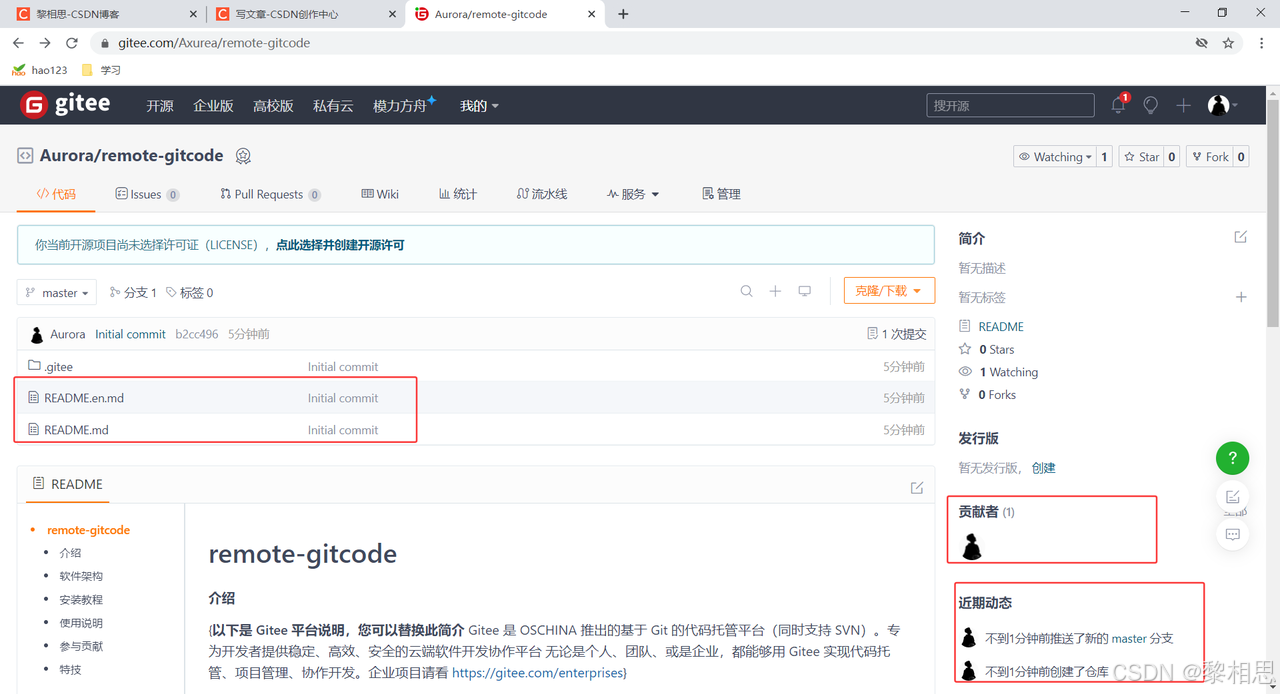This screenshot has height=694, width=1280.
Task: Open the 克隆/下载 dropdown button
Action: pos(888,291)
